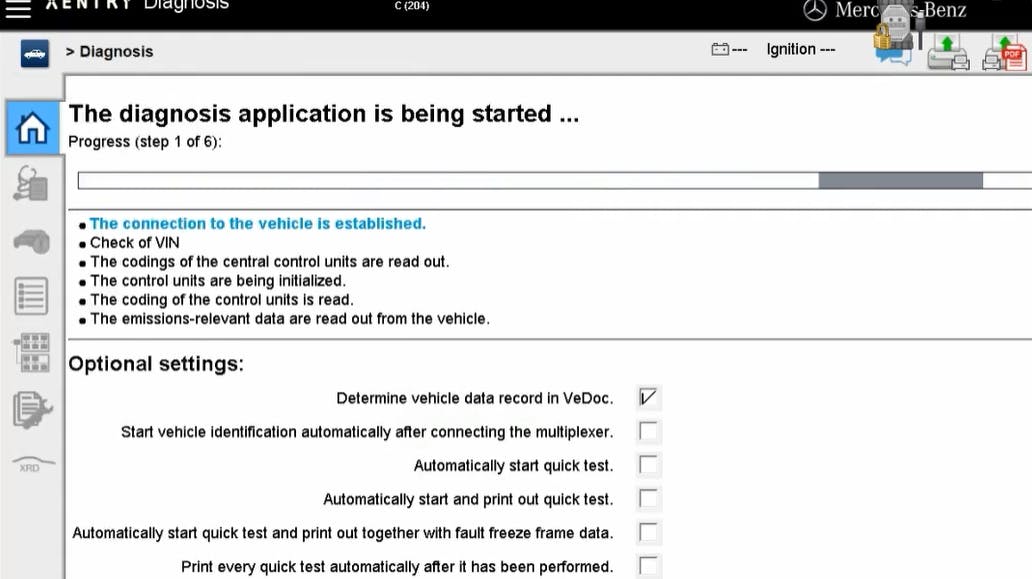The width and height of the screenshot is (1032, 579).
Task: Click 'The emissions-relevant data are read out' step
Action: pyautogui.click(x=290, y=319)
